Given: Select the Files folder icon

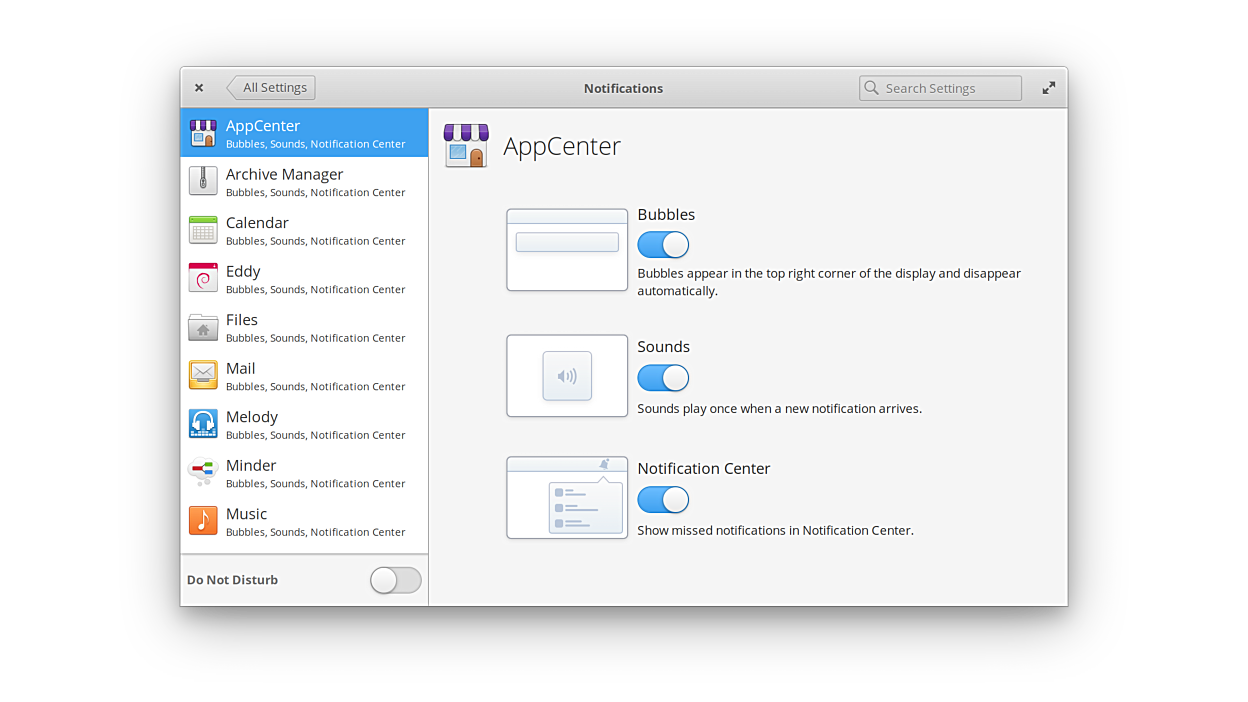Looking at the screenshot, I should pyautogui.click(x=203, y=327).
